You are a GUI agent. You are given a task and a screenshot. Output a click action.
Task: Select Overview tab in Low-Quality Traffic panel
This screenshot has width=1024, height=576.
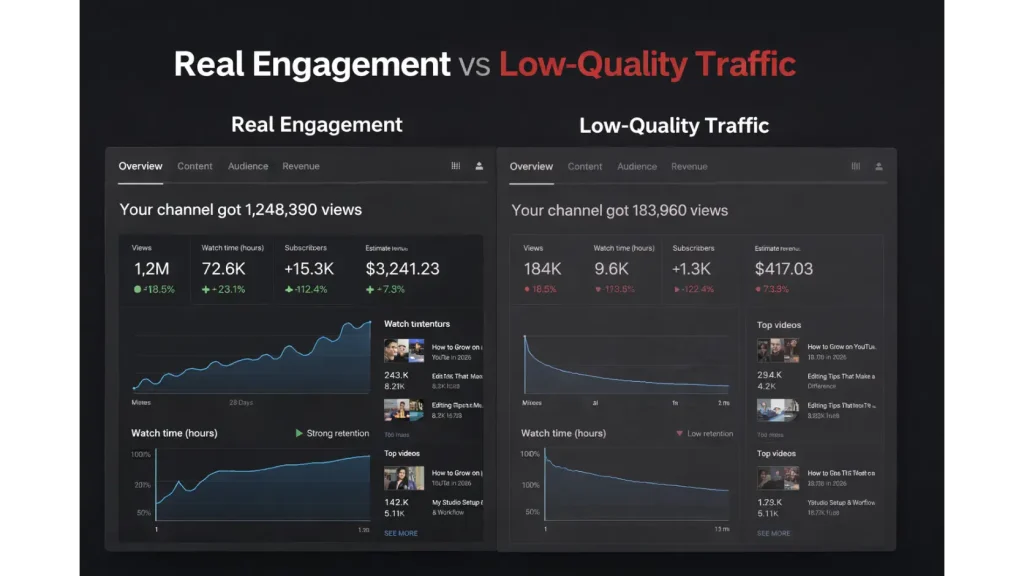click(x=531, y=167)
